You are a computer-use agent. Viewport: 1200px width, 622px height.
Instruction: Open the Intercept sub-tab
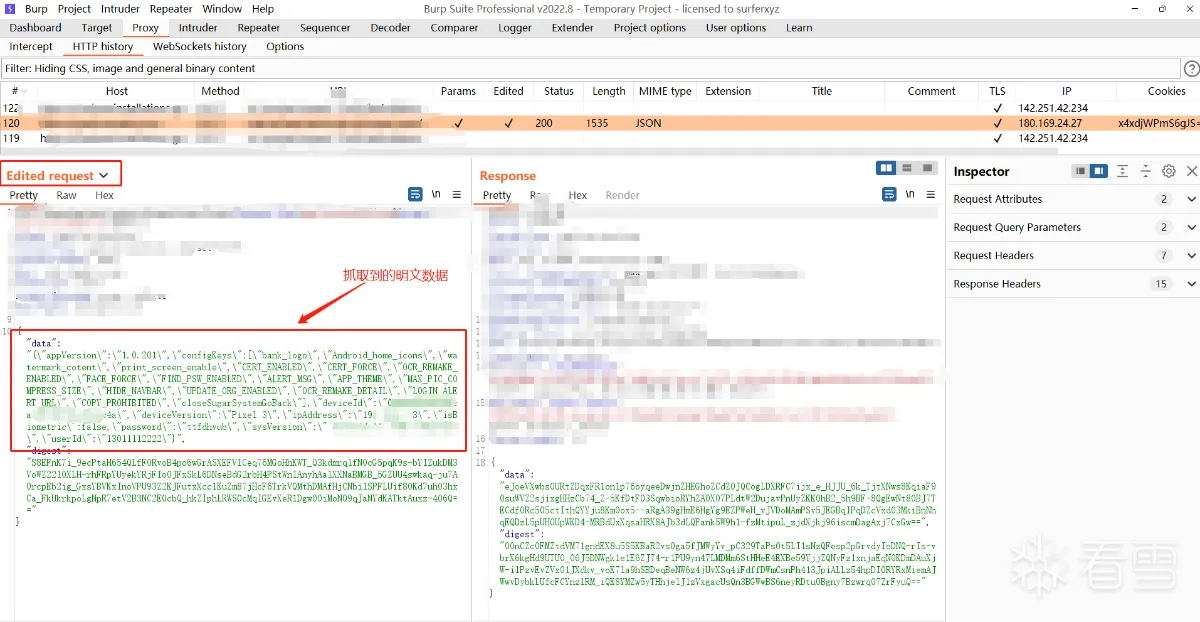click(x=31, y=46)
